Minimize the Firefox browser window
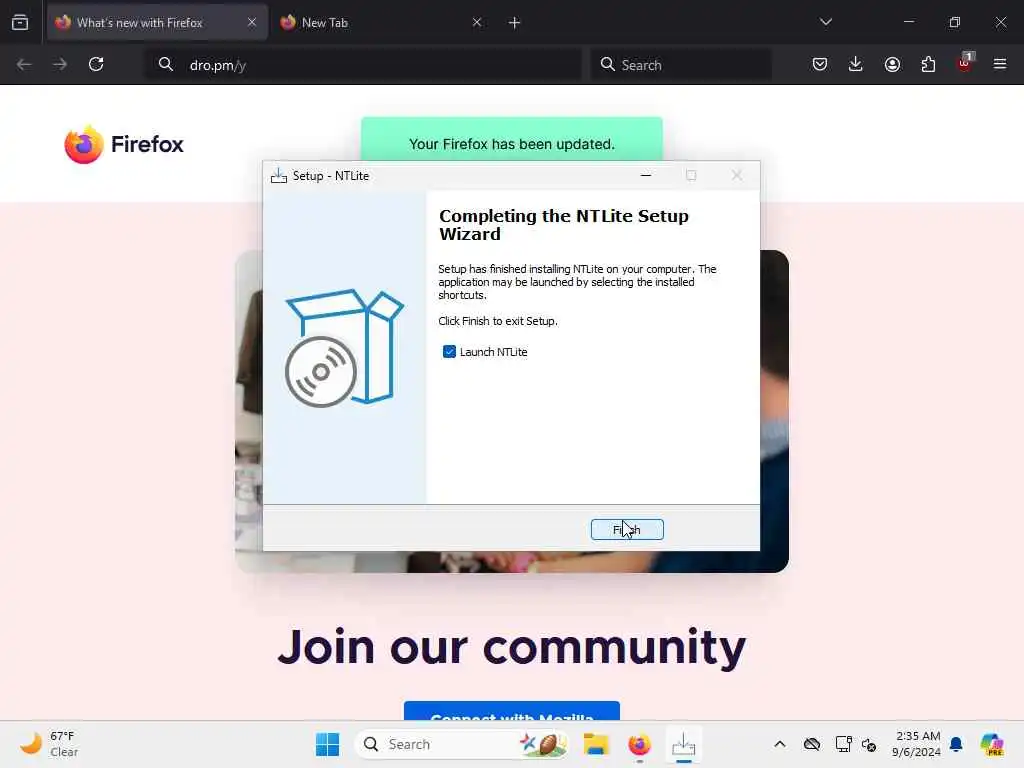The image size is (1024, 768). pos(909,22)
